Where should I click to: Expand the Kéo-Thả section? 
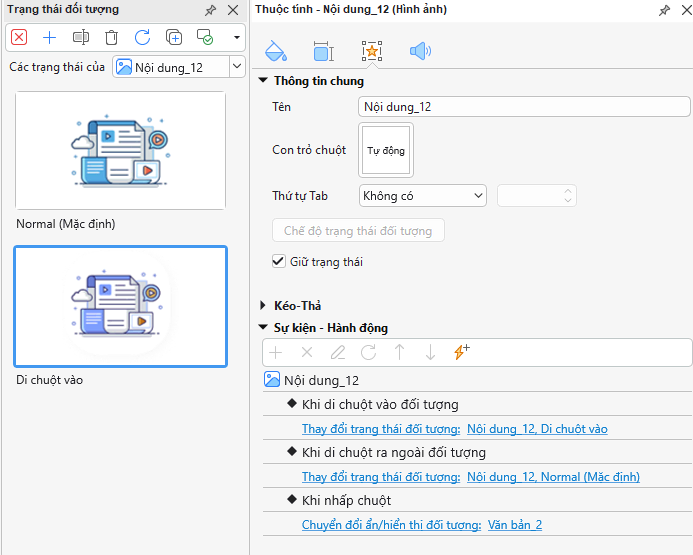pos(264,305)
